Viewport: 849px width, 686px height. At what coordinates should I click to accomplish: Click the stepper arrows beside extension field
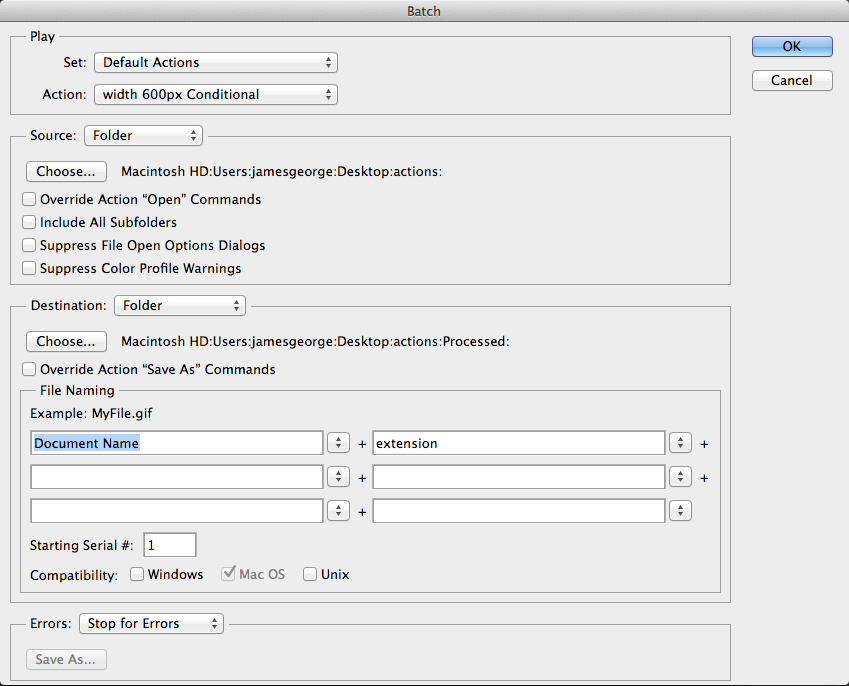pos(681,443)
